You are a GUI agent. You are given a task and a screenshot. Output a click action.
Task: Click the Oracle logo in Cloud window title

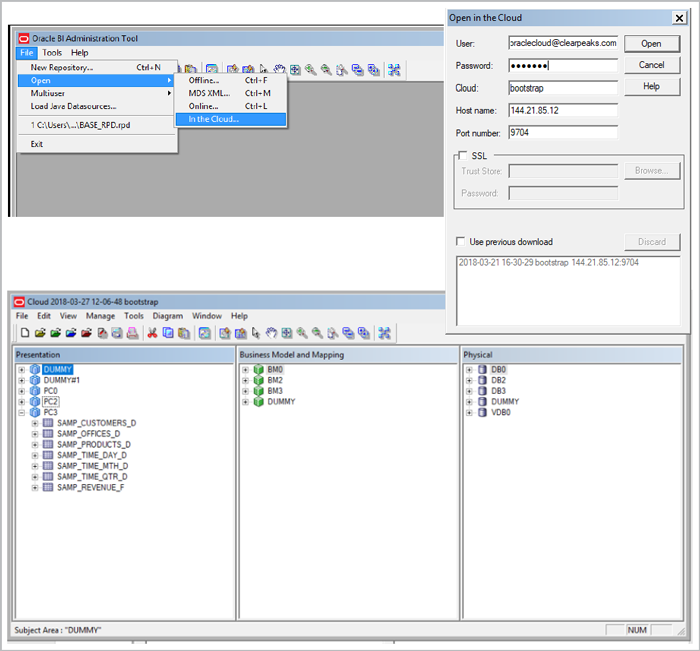click(19, 302)
